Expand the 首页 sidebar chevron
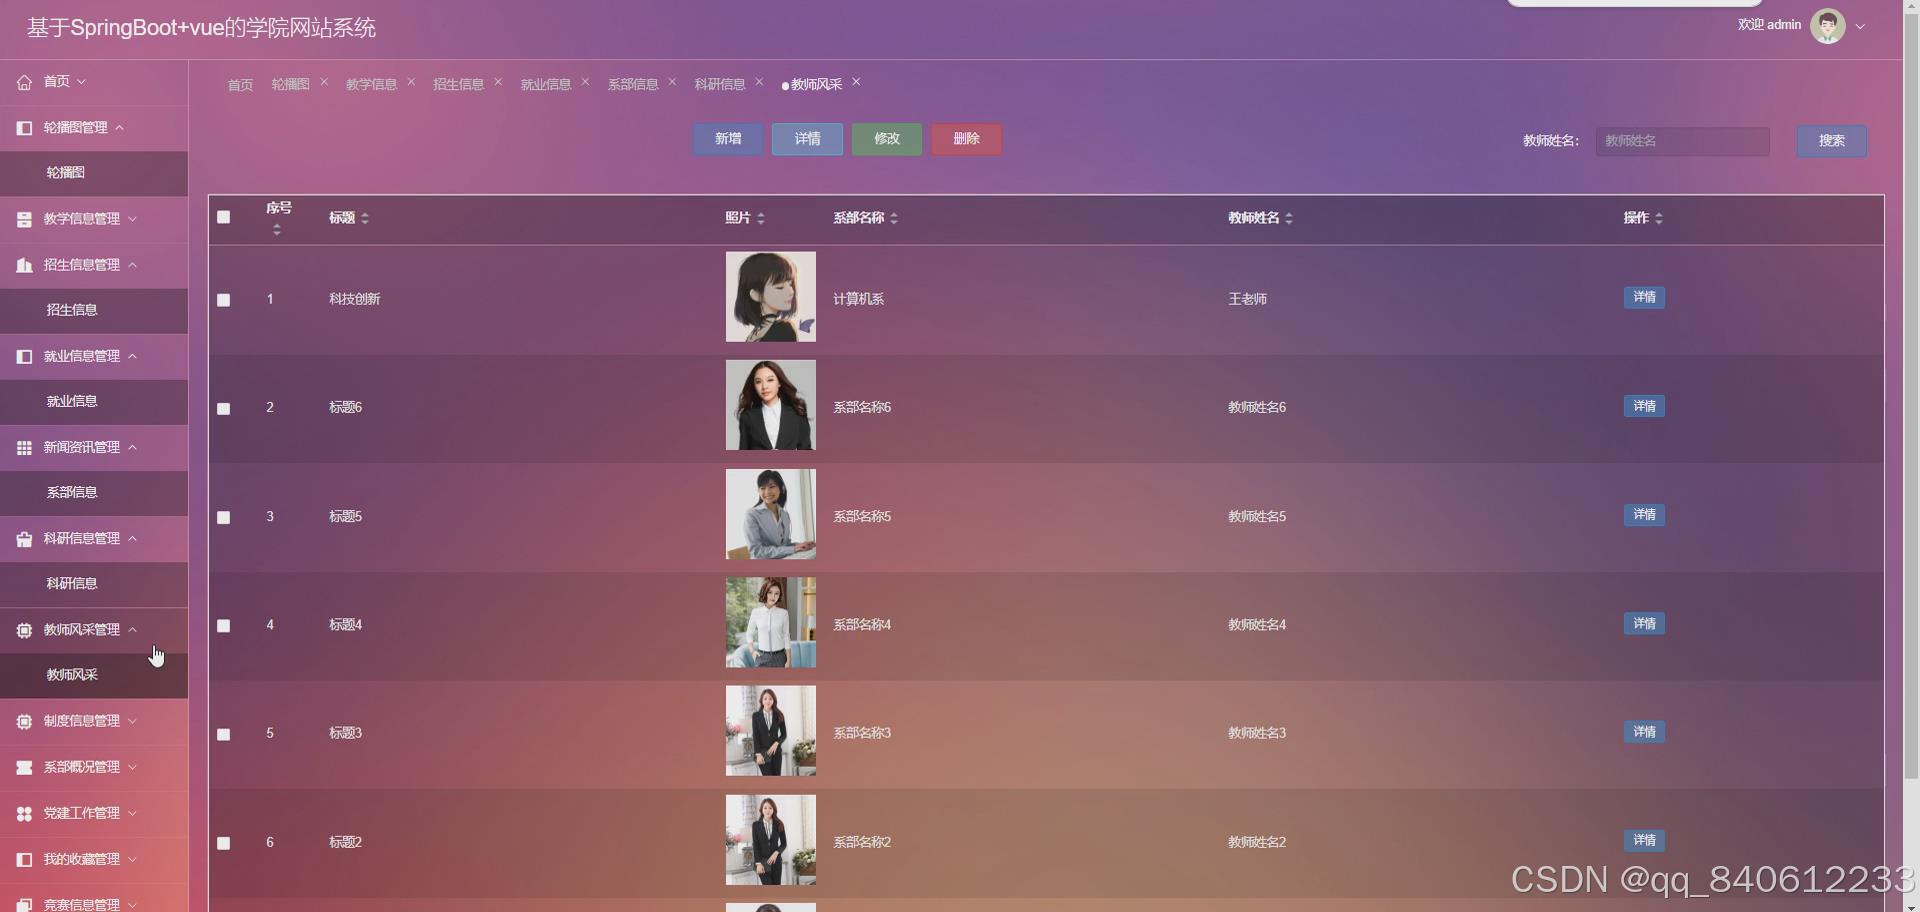1920x912 pixels. pos(82,82)
